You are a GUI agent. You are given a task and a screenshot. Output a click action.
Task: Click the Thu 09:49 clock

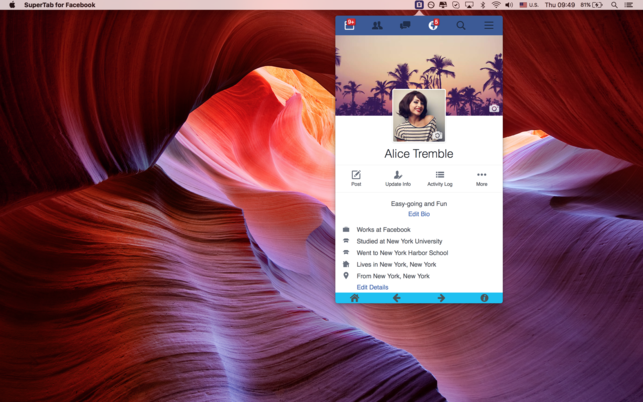(560, 5)
